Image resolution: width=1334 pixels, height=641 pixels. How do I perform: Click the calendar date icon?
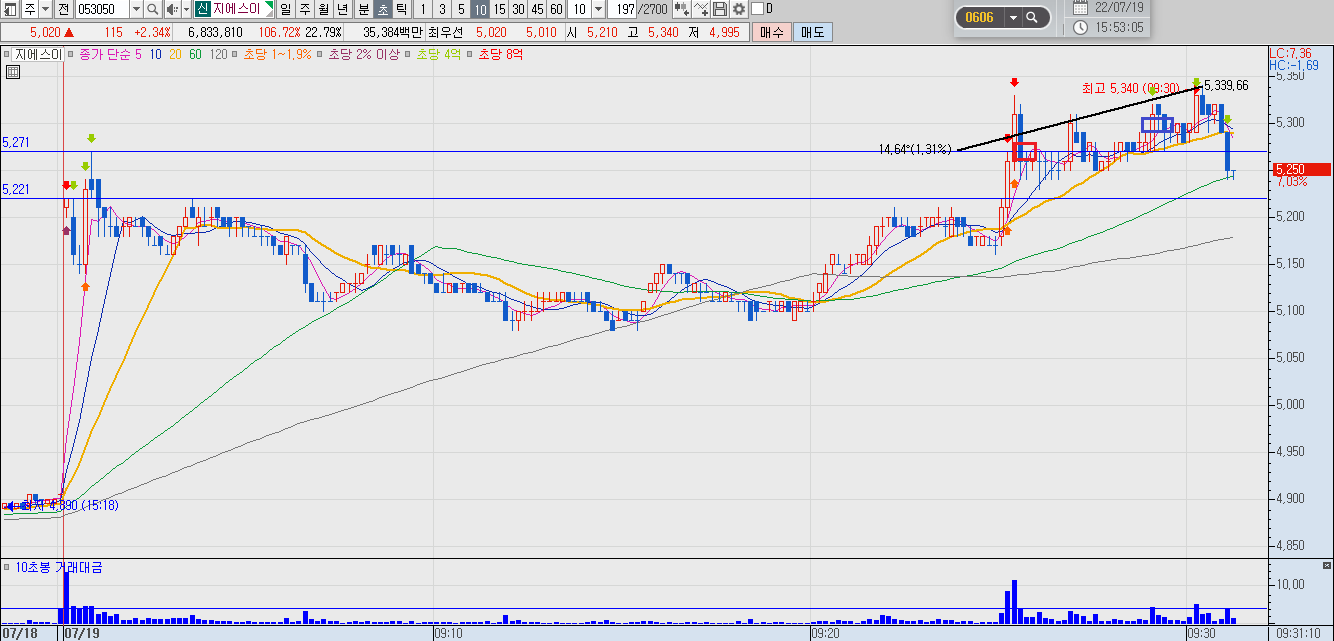(1081, 7)
